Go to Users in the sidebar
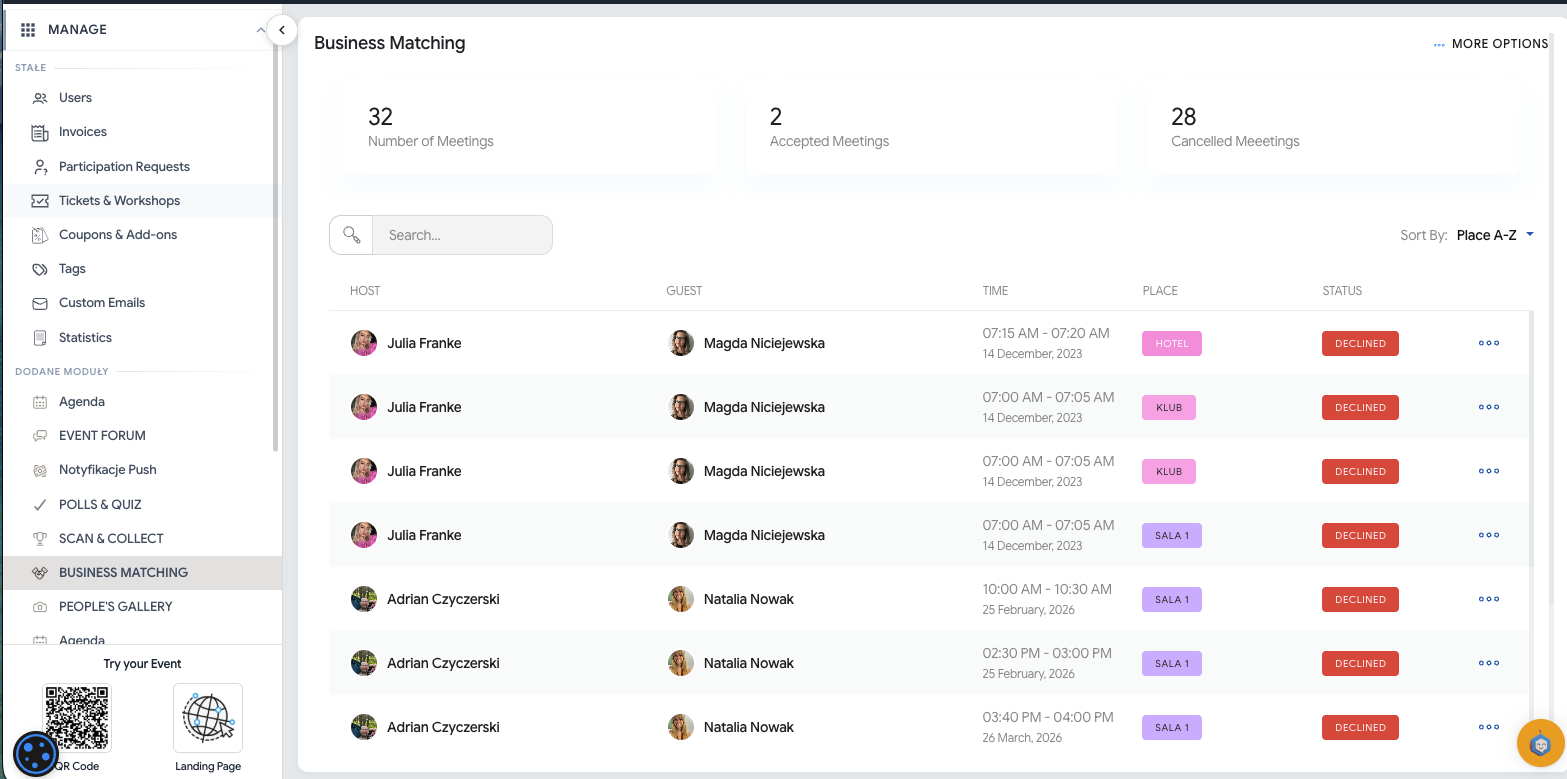Image resolution: width=1567 pixels, height=779 pixels. point(75,98)
